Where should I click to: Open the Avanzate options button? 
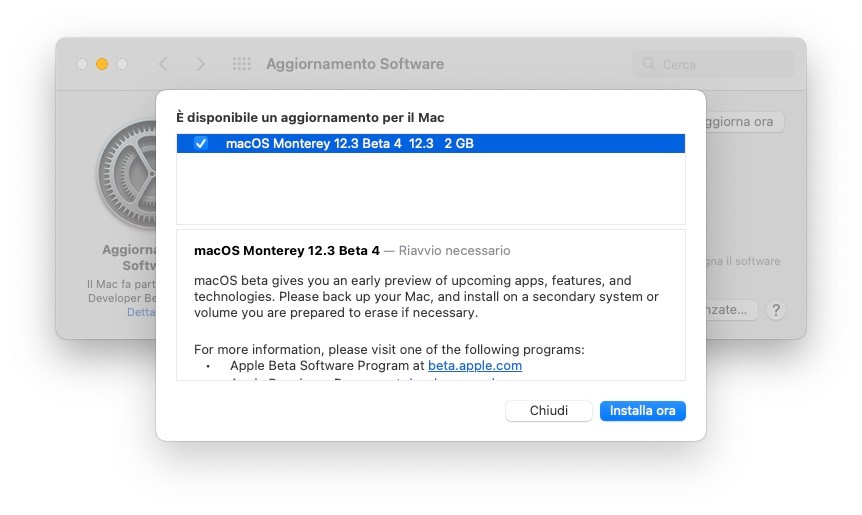click(x=731, y=310)
